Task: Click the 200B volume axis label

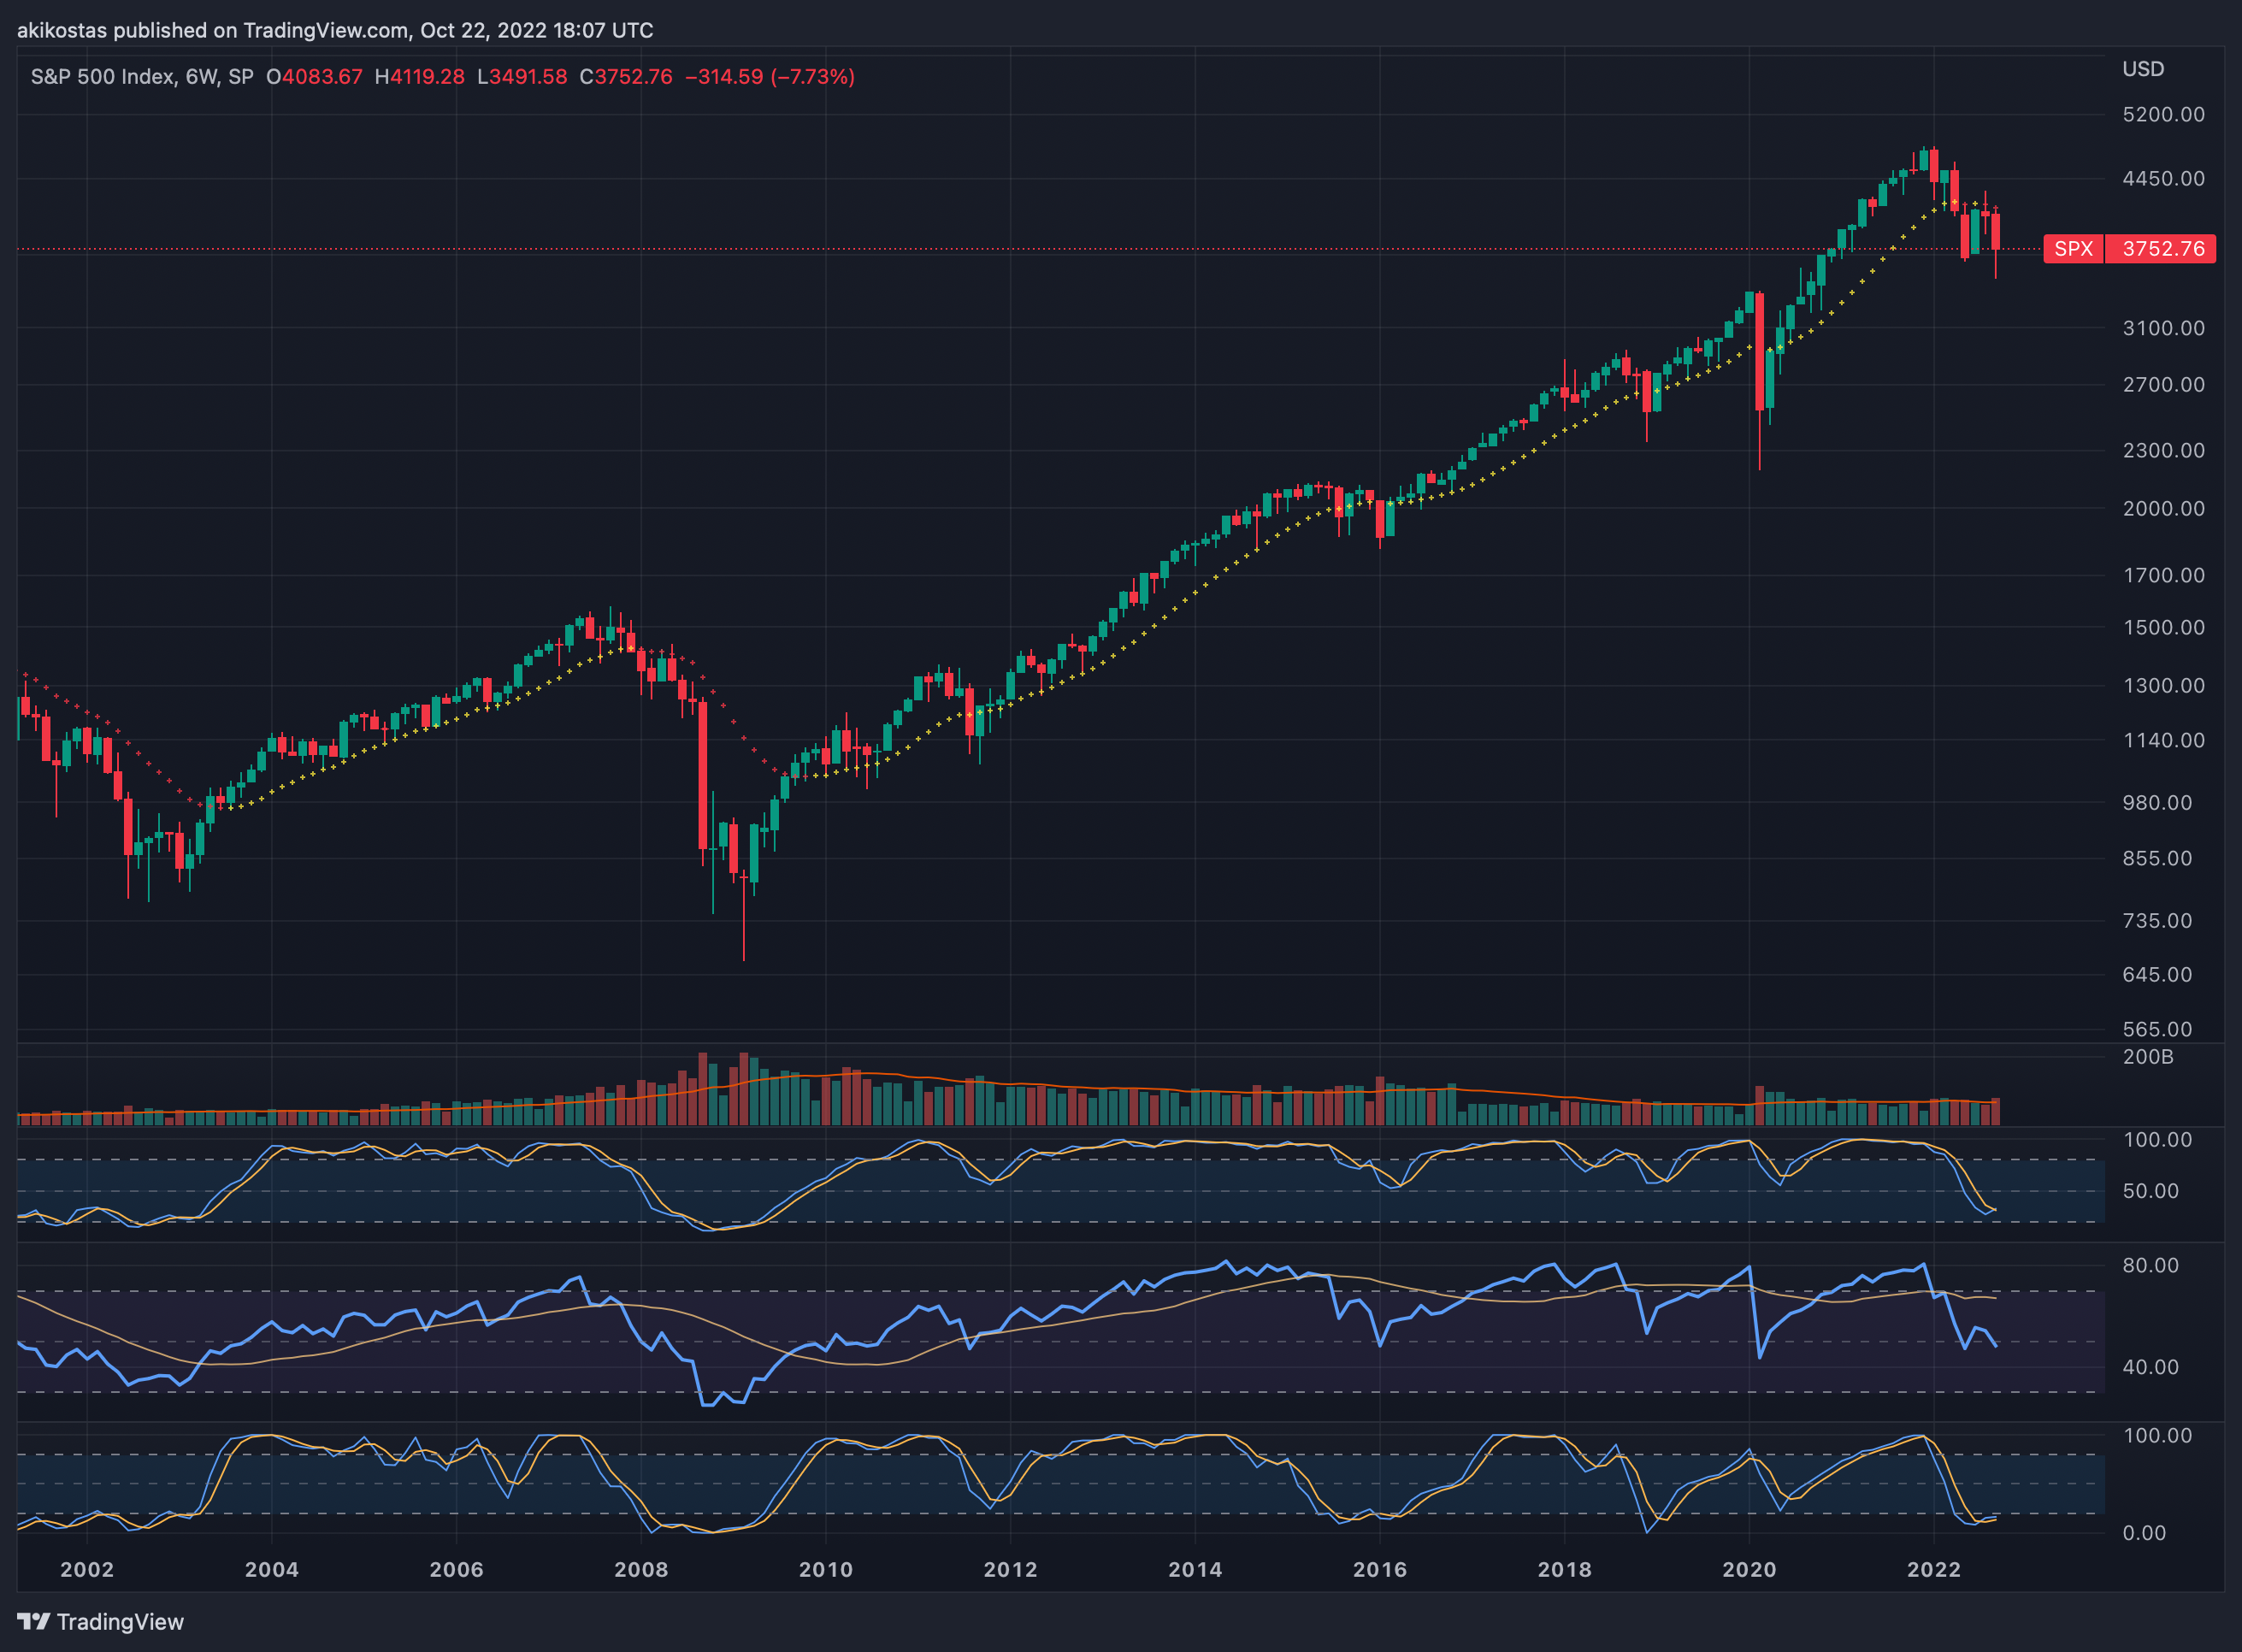Action: [x=2148, y=1057]
